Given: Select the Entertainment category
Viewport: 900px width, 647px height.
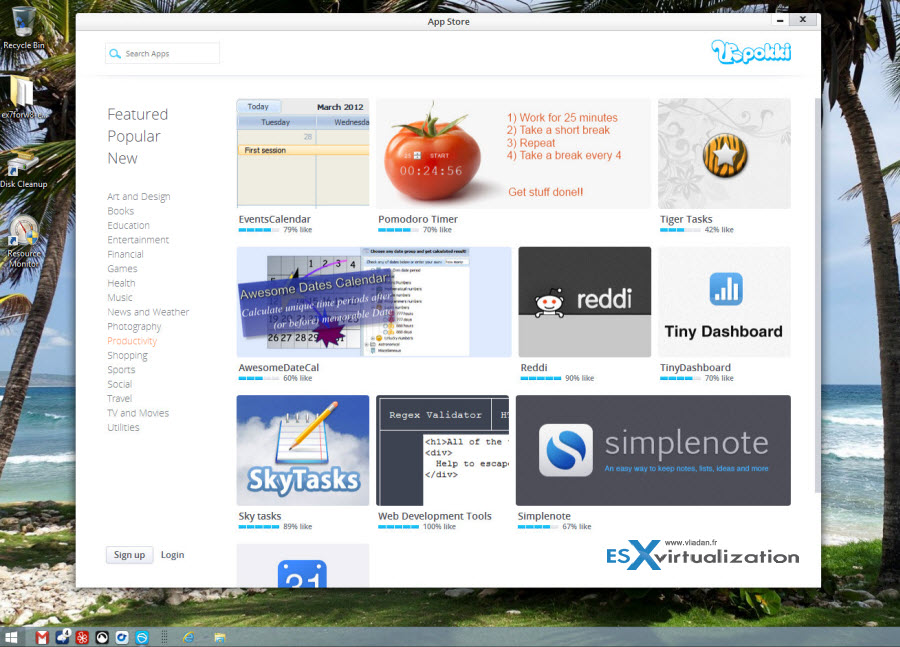Looking at the screenshot, I should (138, 240).
